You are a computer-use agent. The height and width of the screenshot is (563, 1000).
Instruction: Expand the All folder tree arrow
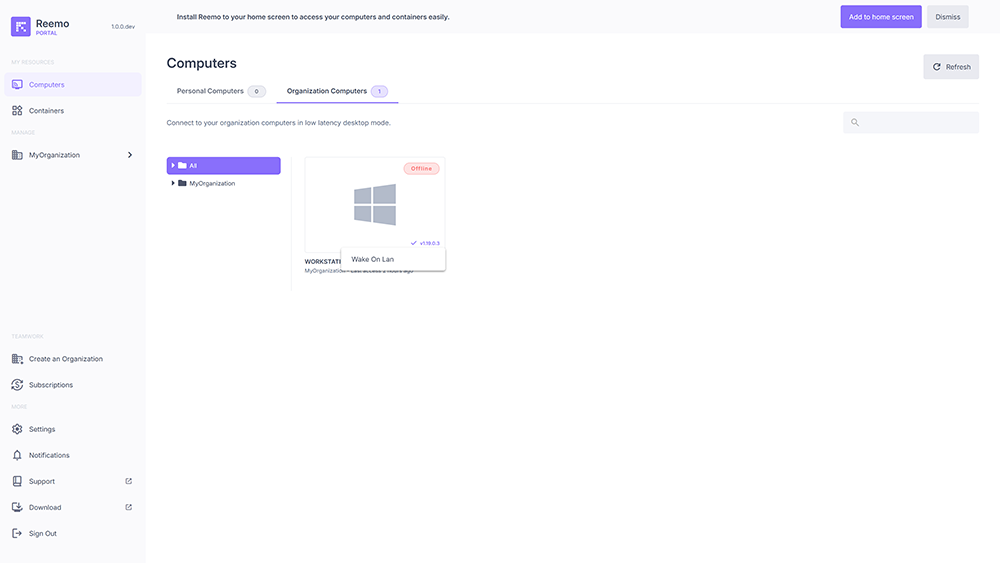173,165
